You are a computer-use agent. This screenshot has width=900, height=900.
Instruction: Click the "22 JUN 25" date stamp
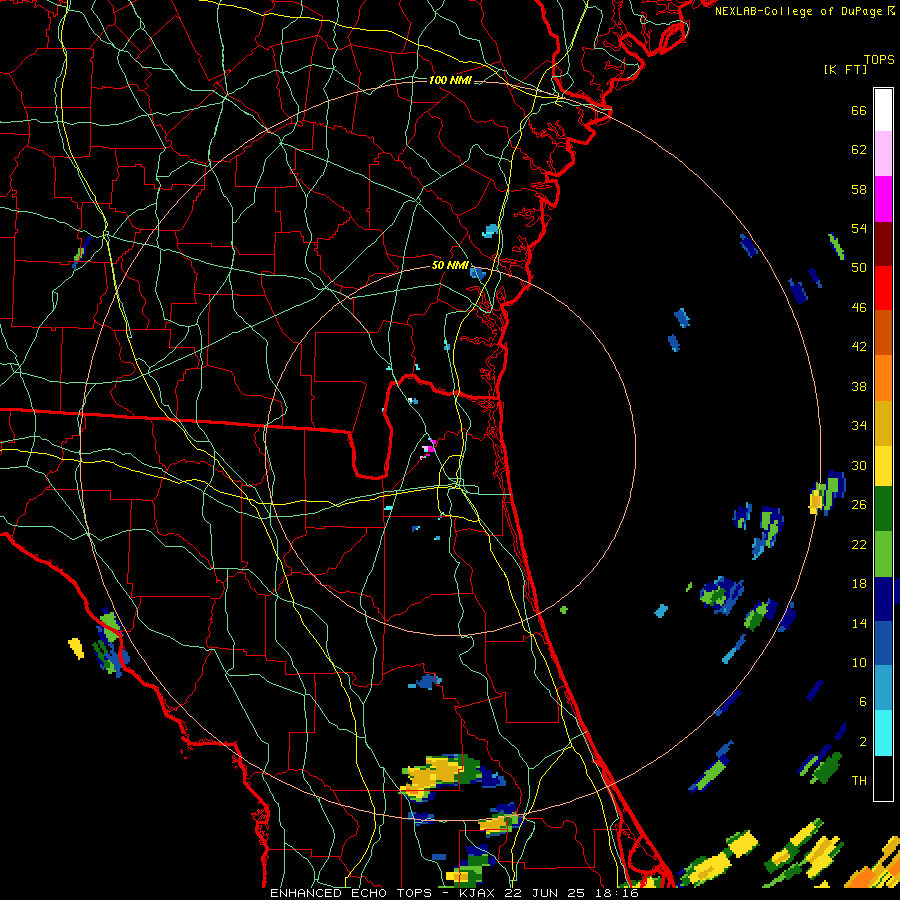click(x=545, y=893)
